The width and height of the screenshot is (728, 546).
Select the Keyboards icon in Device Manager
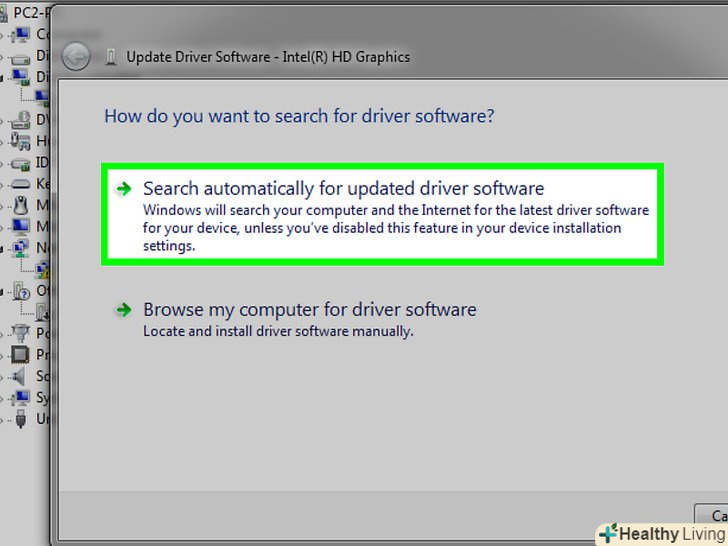[20, 184]
